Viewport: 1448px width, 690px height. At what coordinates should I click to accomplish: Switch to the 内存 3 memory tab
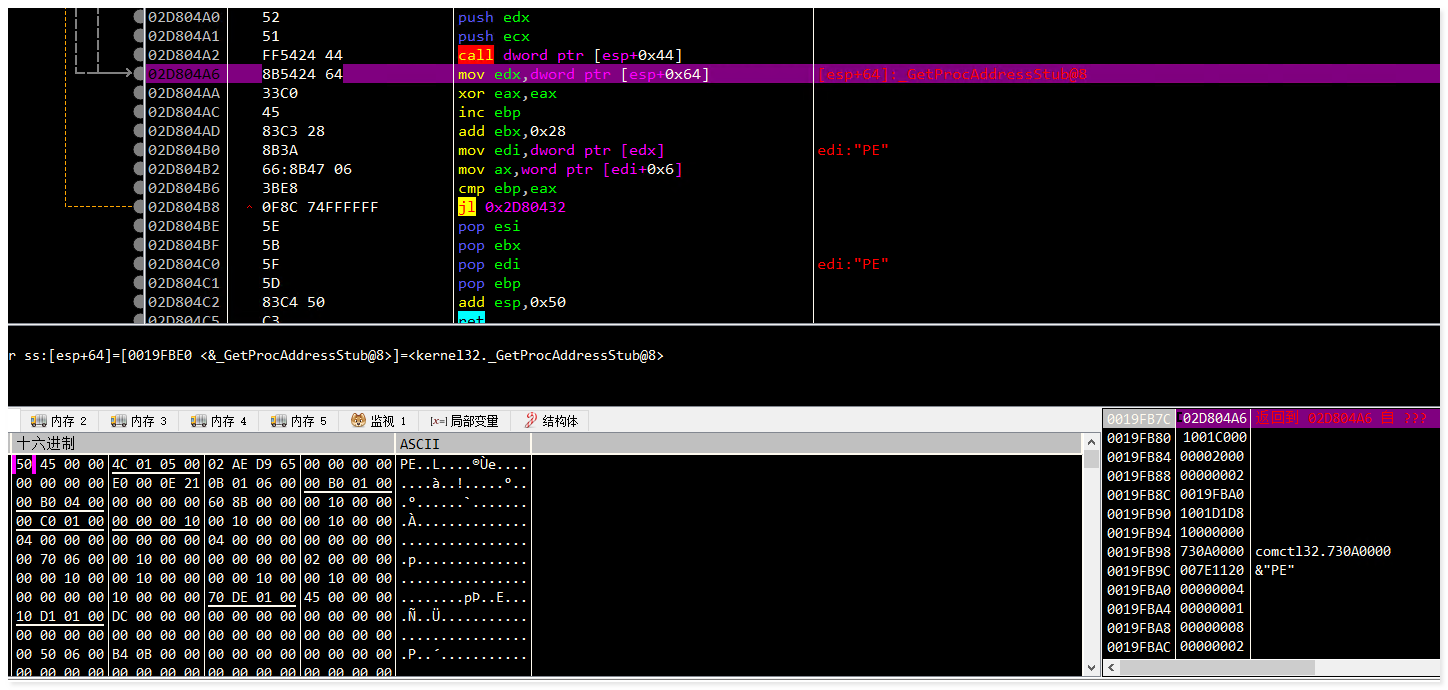(139, 421)
